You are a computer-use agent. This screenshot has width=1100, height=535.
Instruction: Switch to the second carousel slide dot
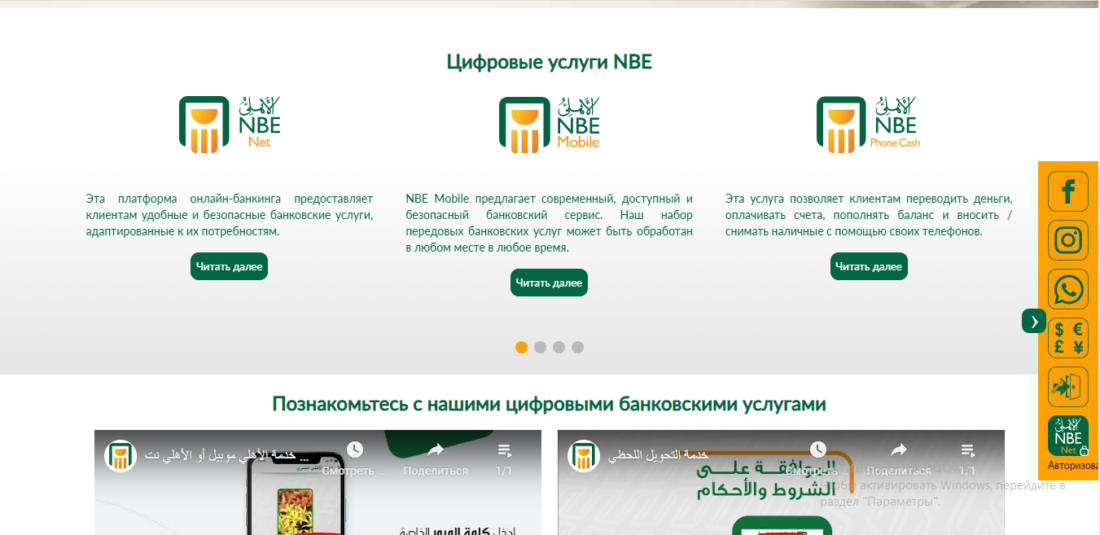[x=540, y=347]
